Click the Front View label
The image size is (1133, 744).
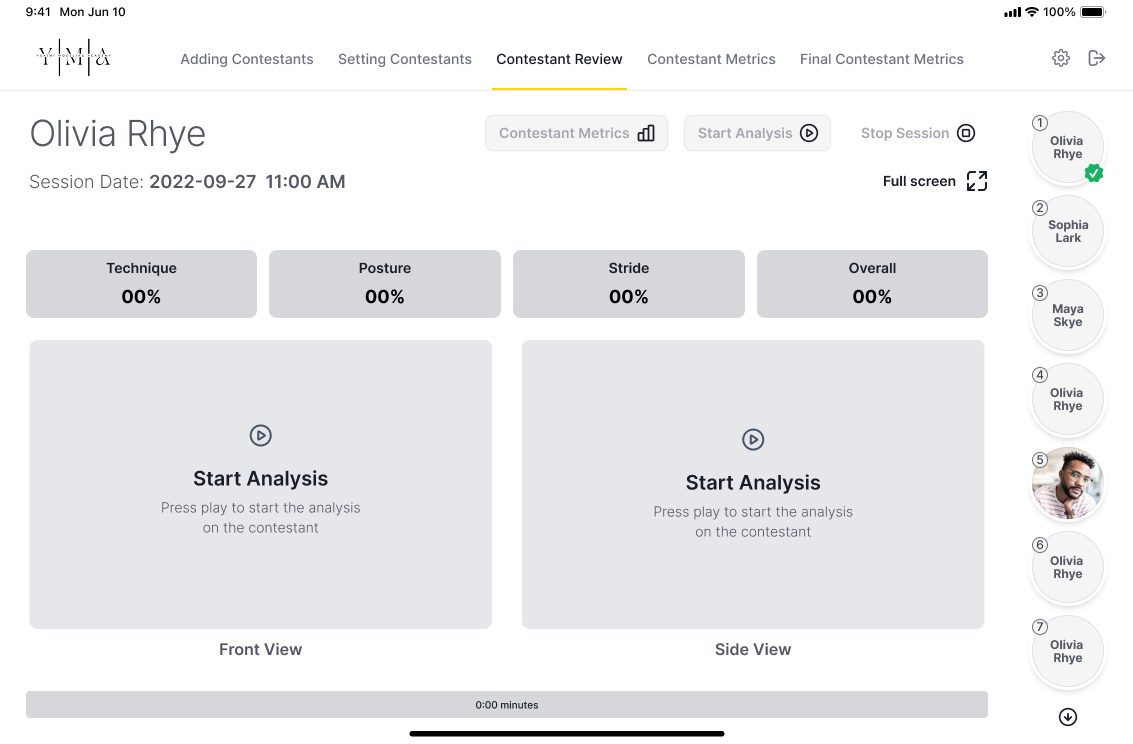pos(260,649)
